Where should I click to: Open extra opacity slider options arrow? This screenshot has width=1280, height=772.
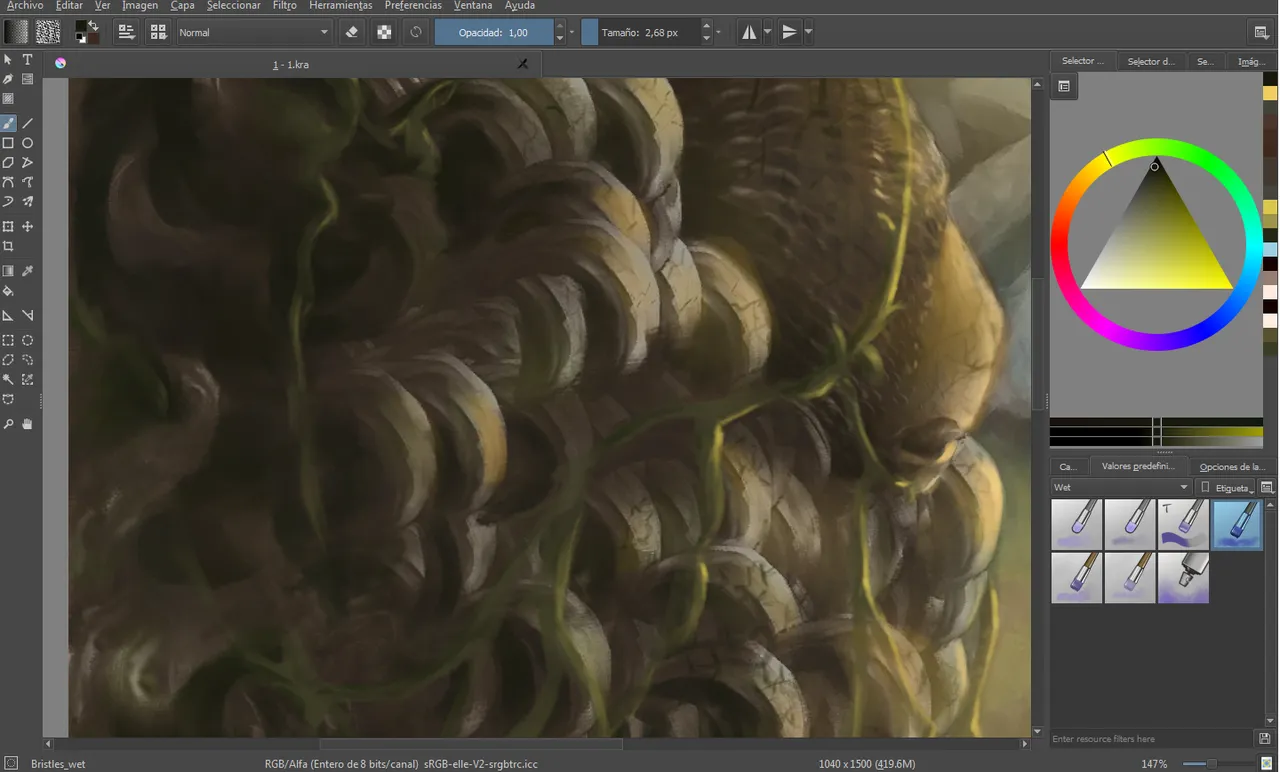[572, 32]
